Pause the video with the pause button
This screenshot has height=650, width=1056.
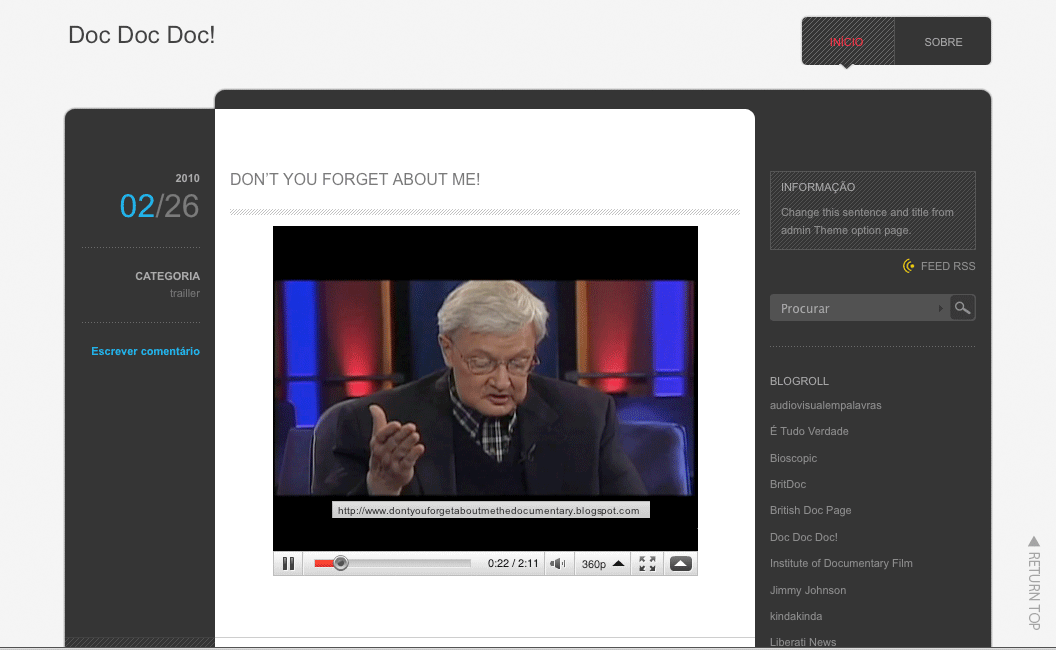[288, 564]
